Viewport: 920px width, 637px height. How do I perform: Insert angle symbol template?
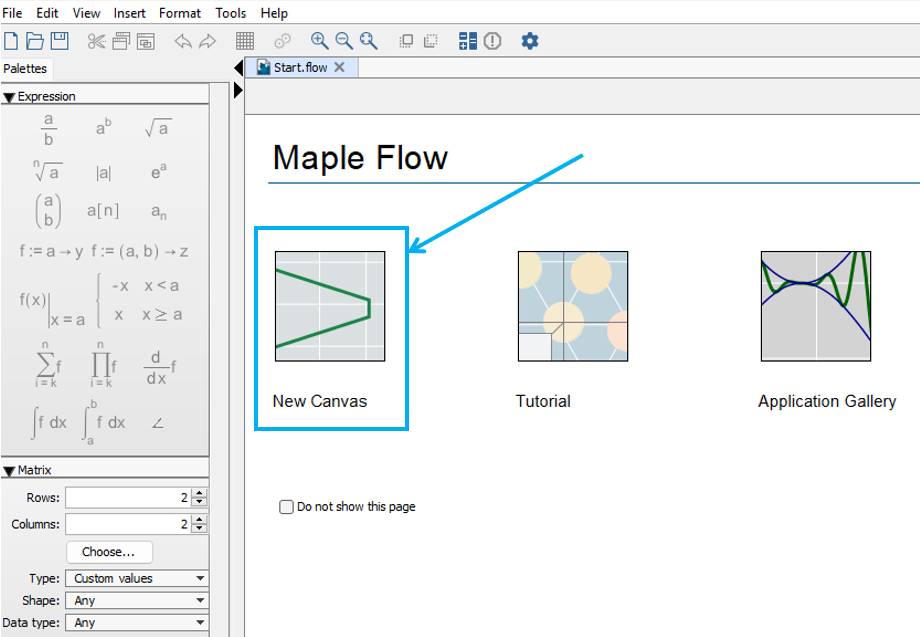(x=158, y=423)
